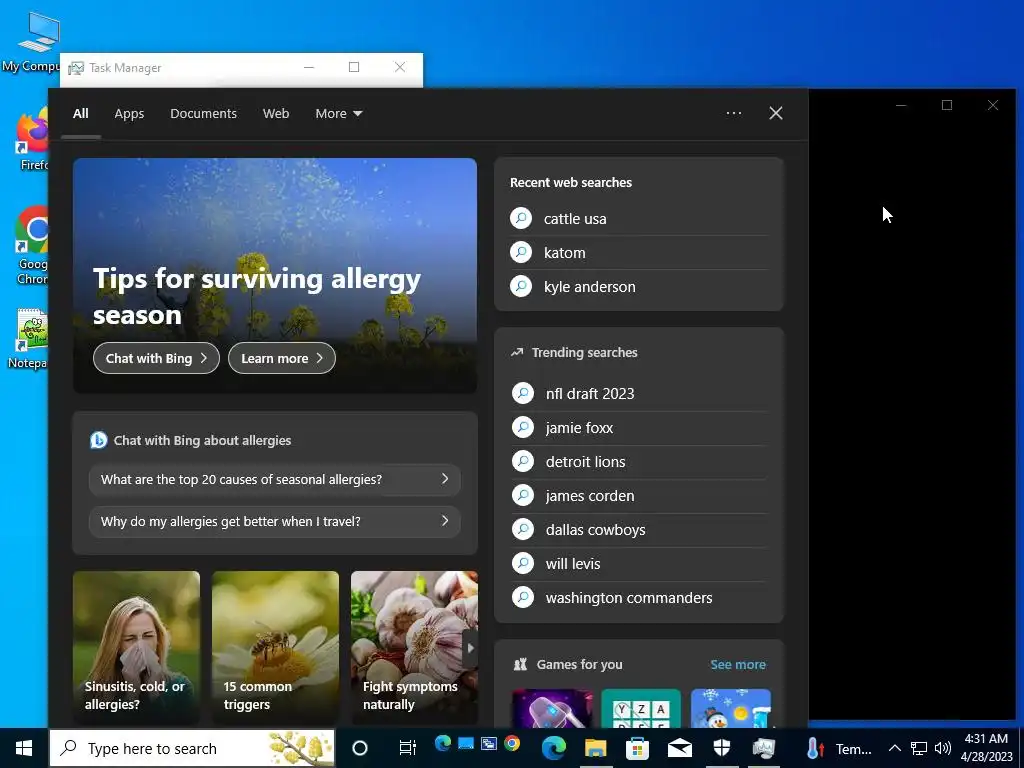The image size is (1024, 768).
Task: Open the three-dot options menu
Action: [733, 113]
